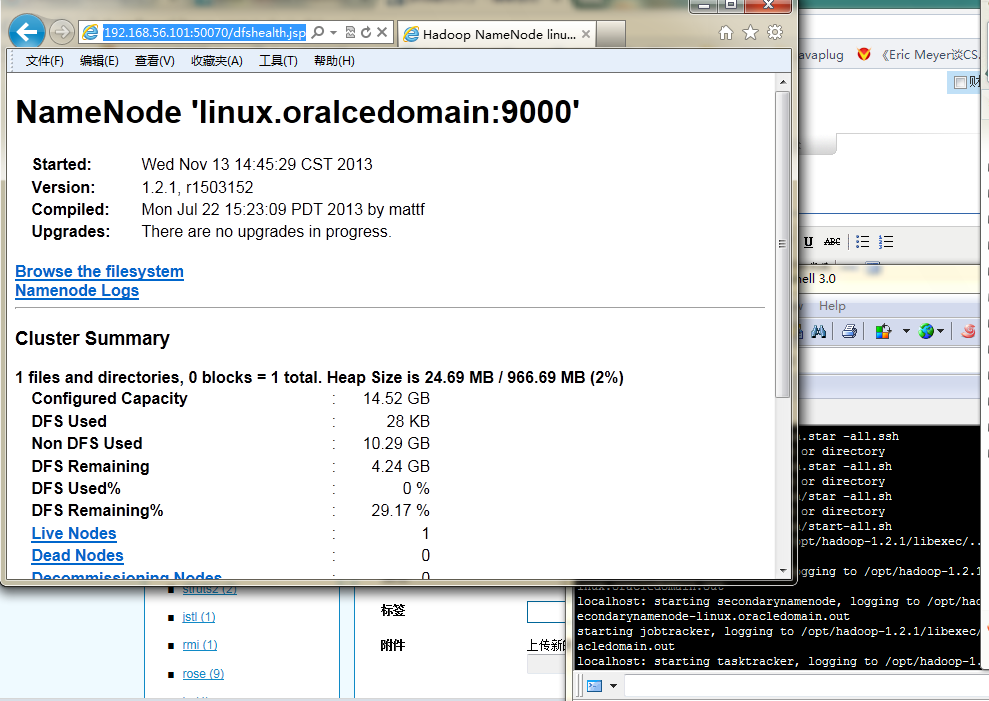989x701 pixels.
Task: Click the page scrollbar up arrow
Action: [783, 82]
